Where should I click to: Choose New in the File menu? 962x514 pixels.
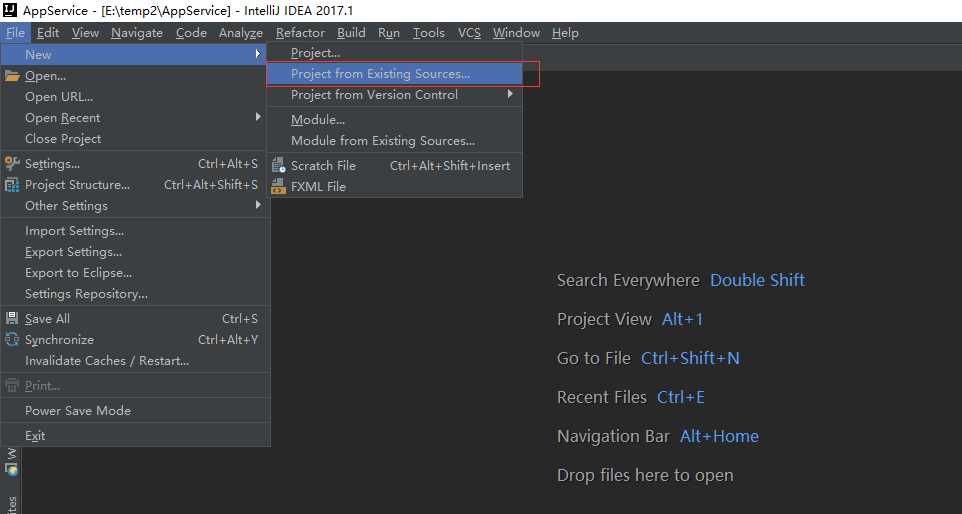pyautogui.click(x=134, y=54)
